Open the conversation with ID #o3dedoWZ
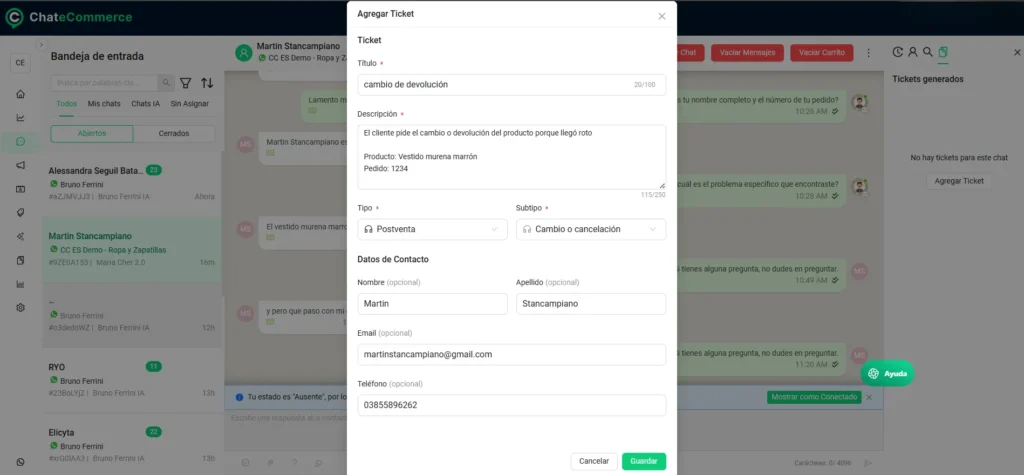Image resolution: width=1024 pixels, height=475 pixels. 131,315
